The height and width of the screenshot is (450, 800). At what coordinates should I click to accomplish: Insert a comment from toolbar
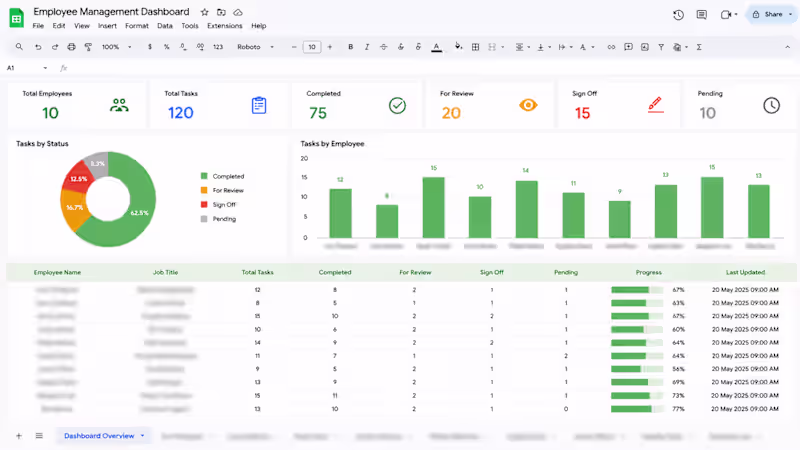tap(629, 47)
